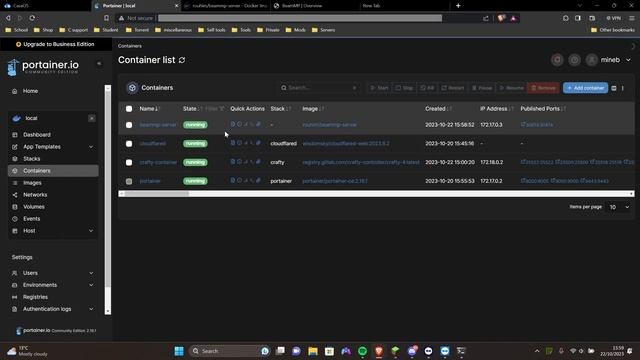Click the Pause containers button
The height and width of the screenshot is (360, 640).
pyautogui.click(x=482, y=88)
